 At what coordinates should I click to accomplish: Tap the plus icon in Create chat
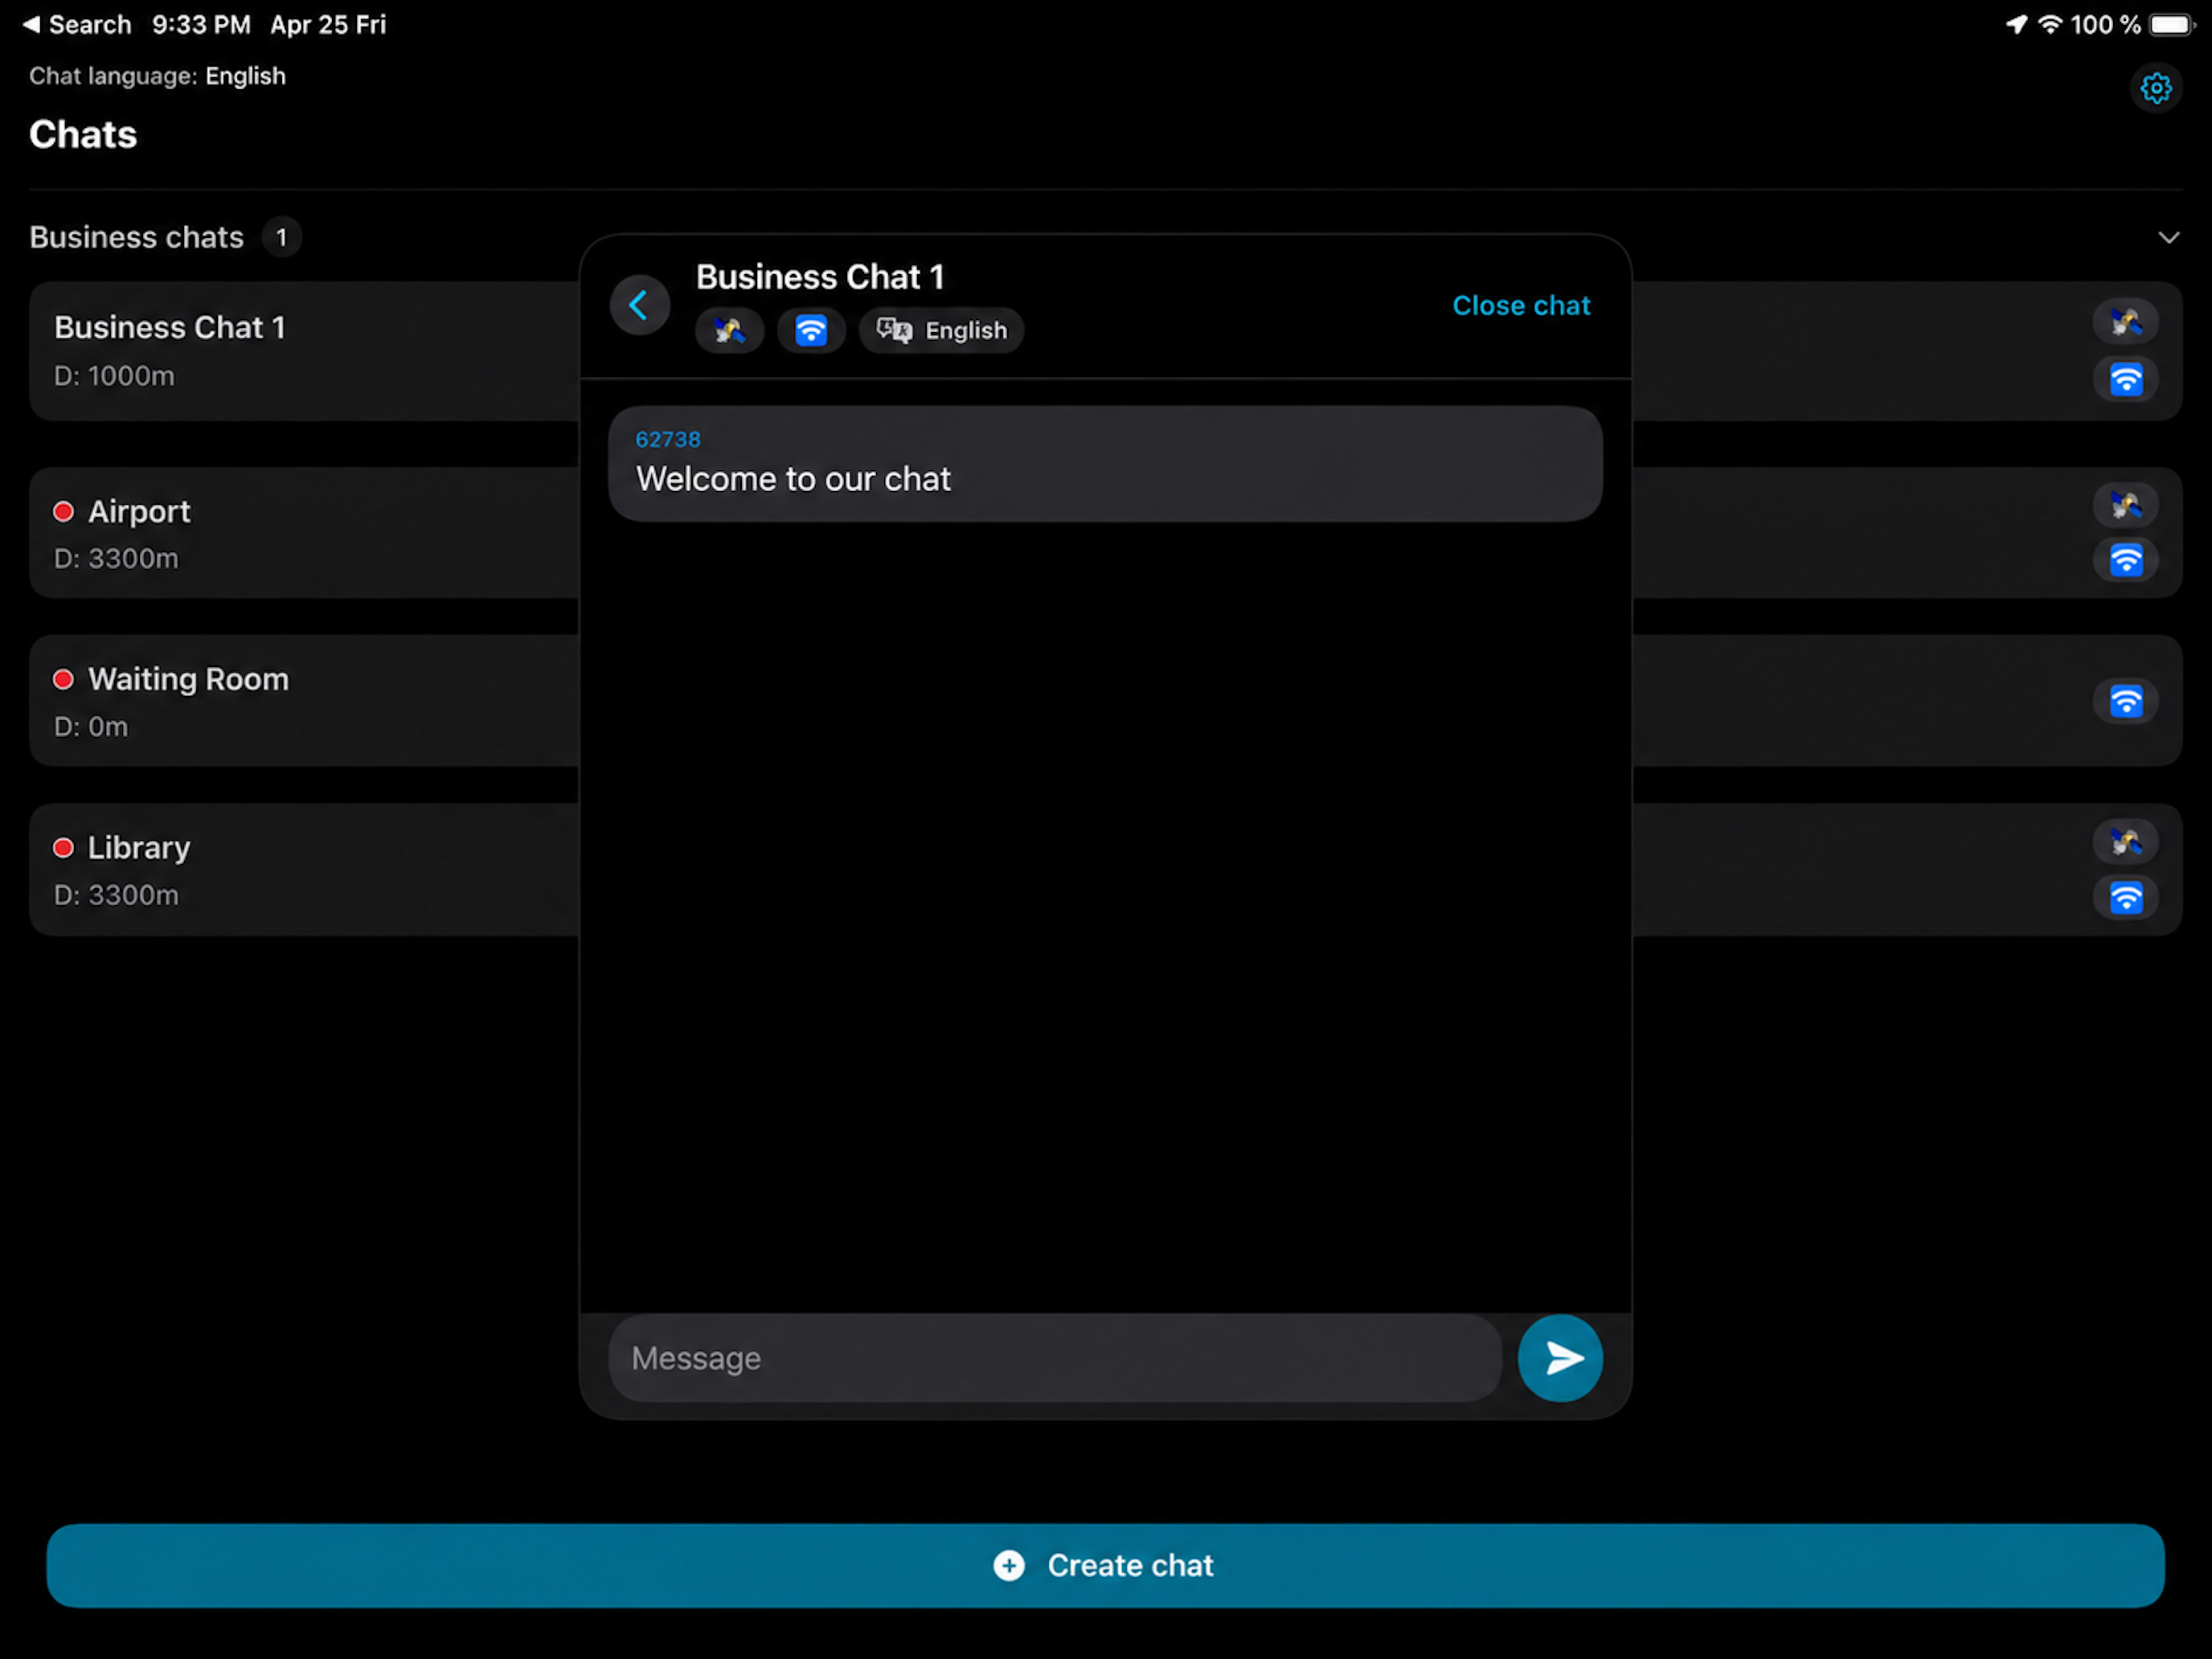point(1009,1565)
